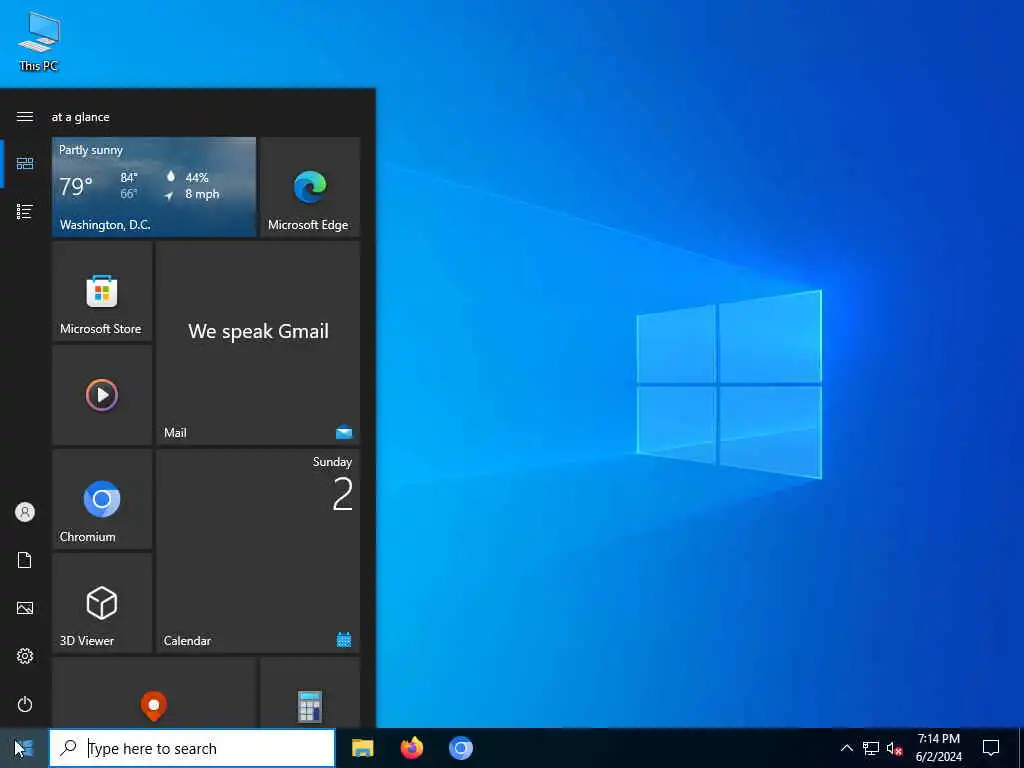1024x768 pixels.
Task: Click the taskbar search box
Action: [192, 748]
